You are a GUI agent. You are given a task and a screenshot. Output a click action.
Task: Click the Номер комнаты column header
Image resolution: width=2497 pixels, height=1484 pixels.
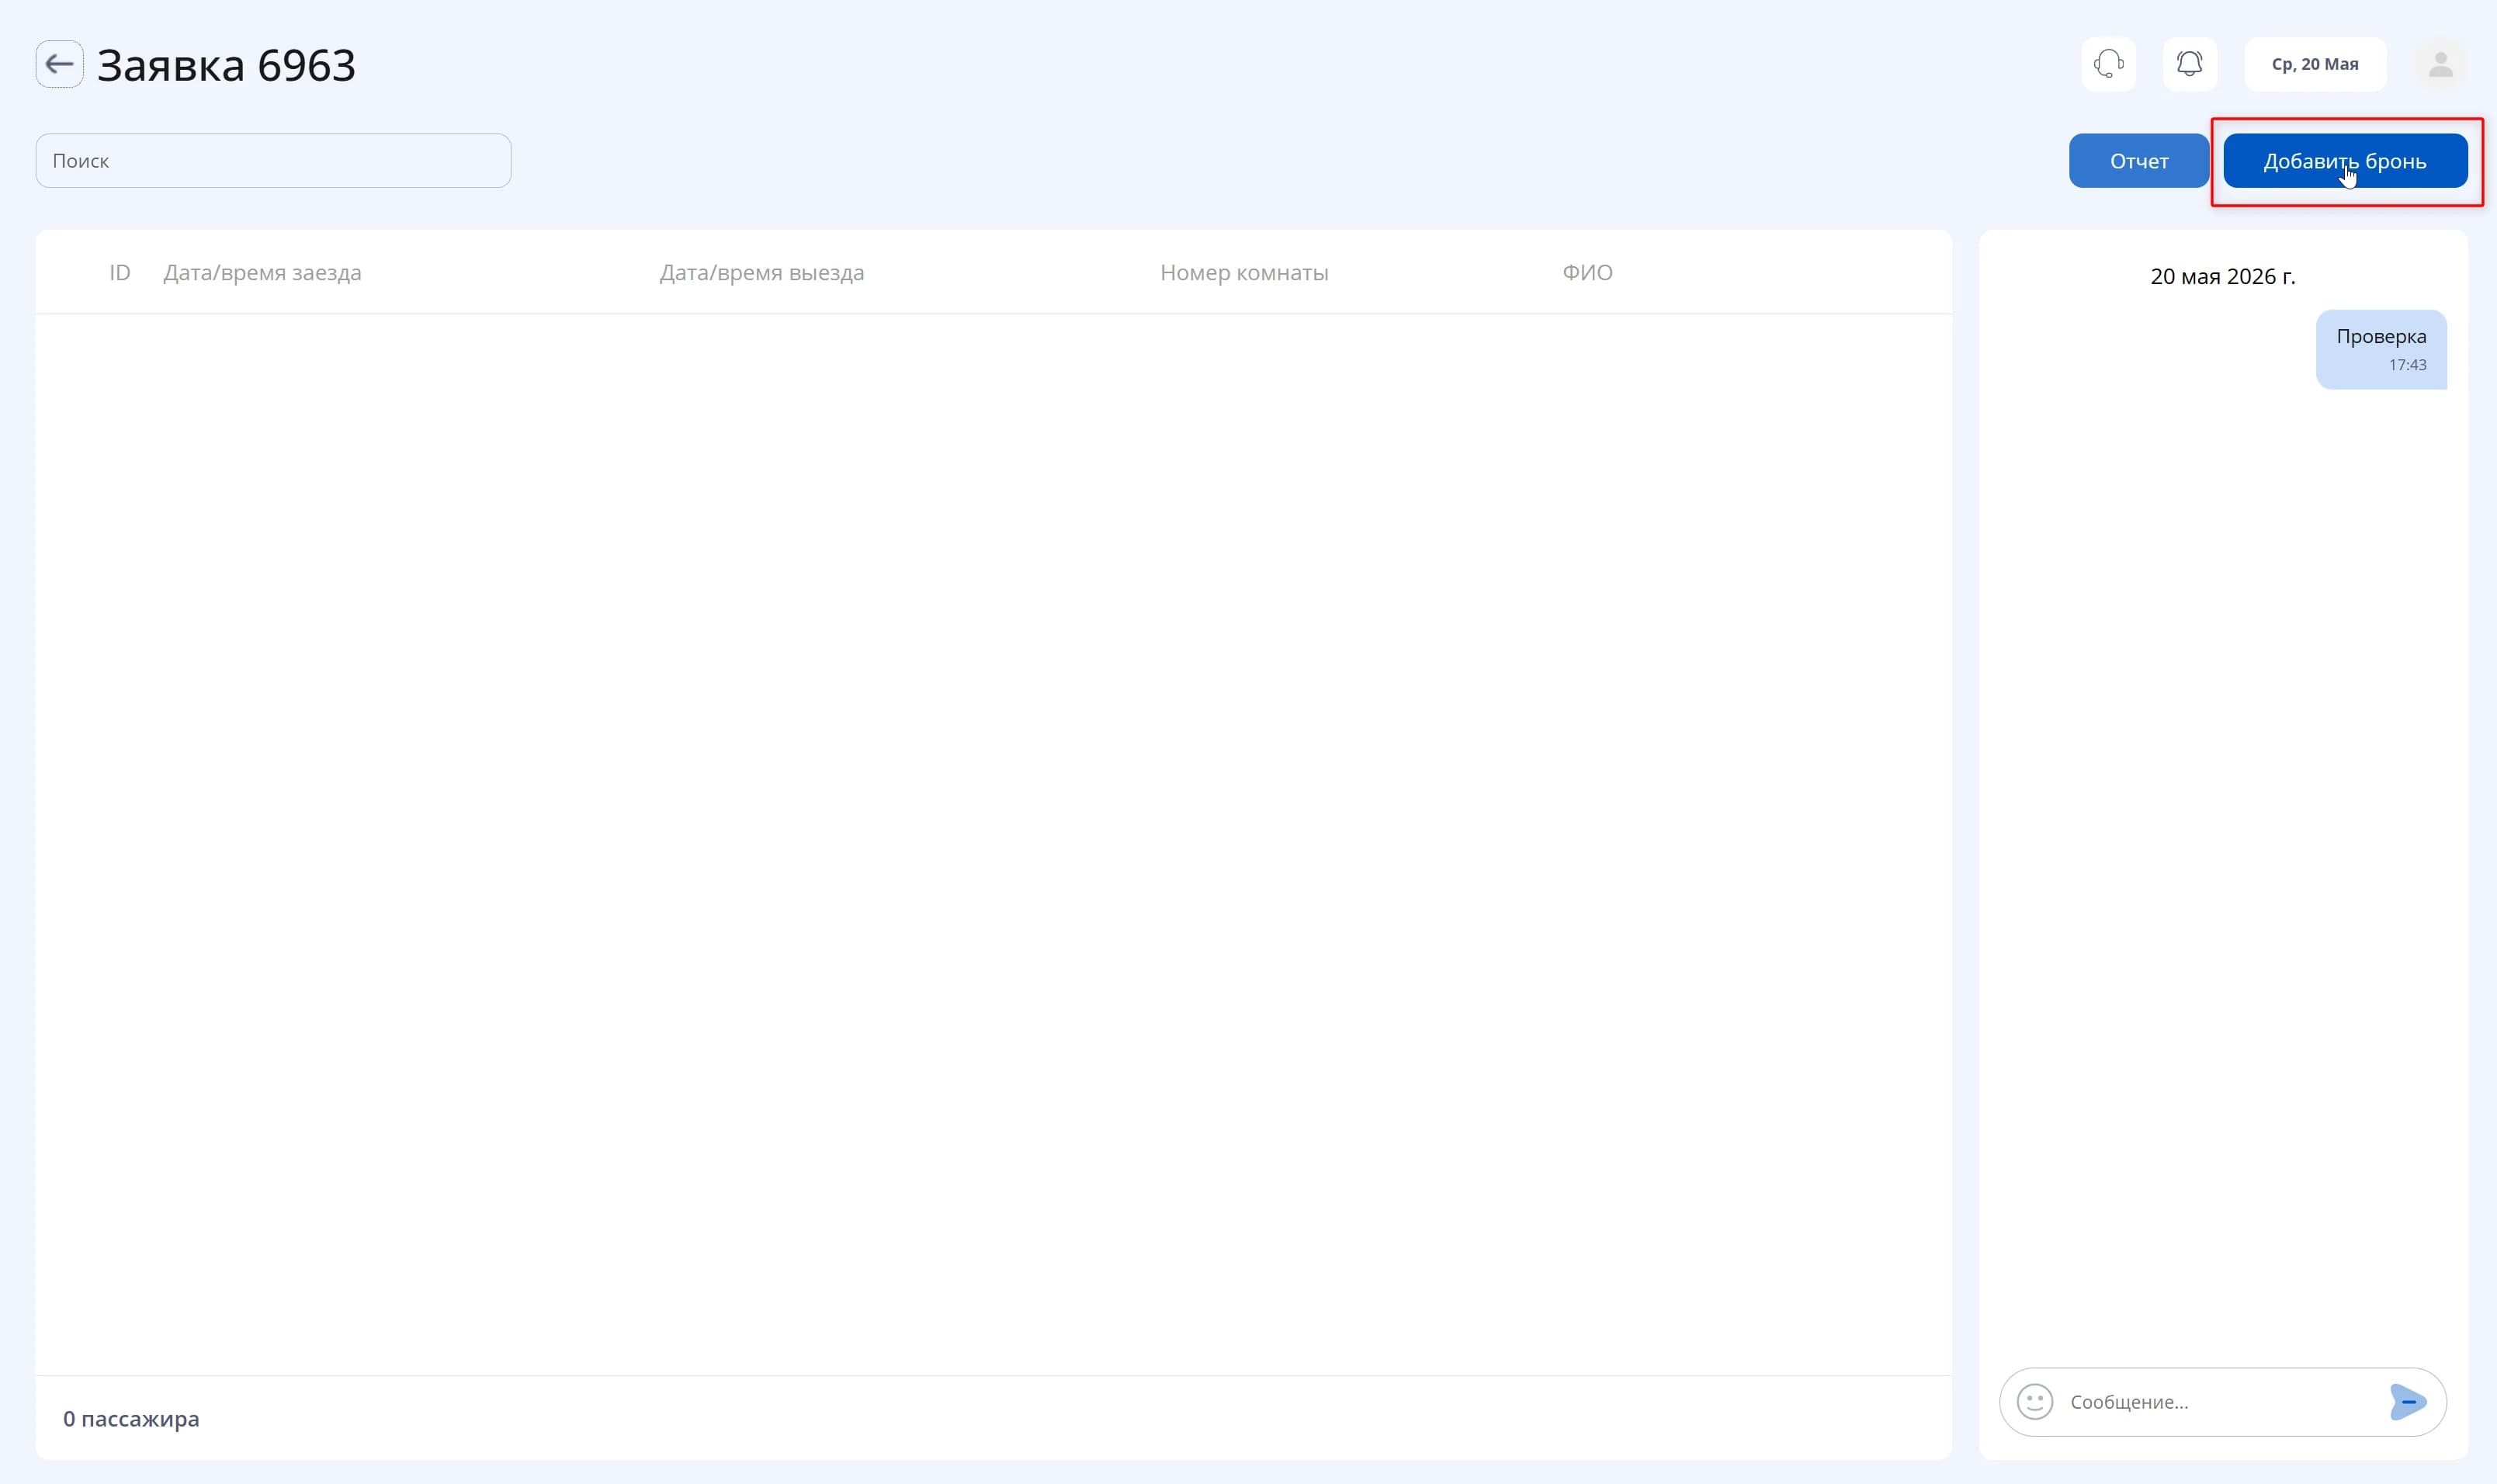pos(1243,272)
